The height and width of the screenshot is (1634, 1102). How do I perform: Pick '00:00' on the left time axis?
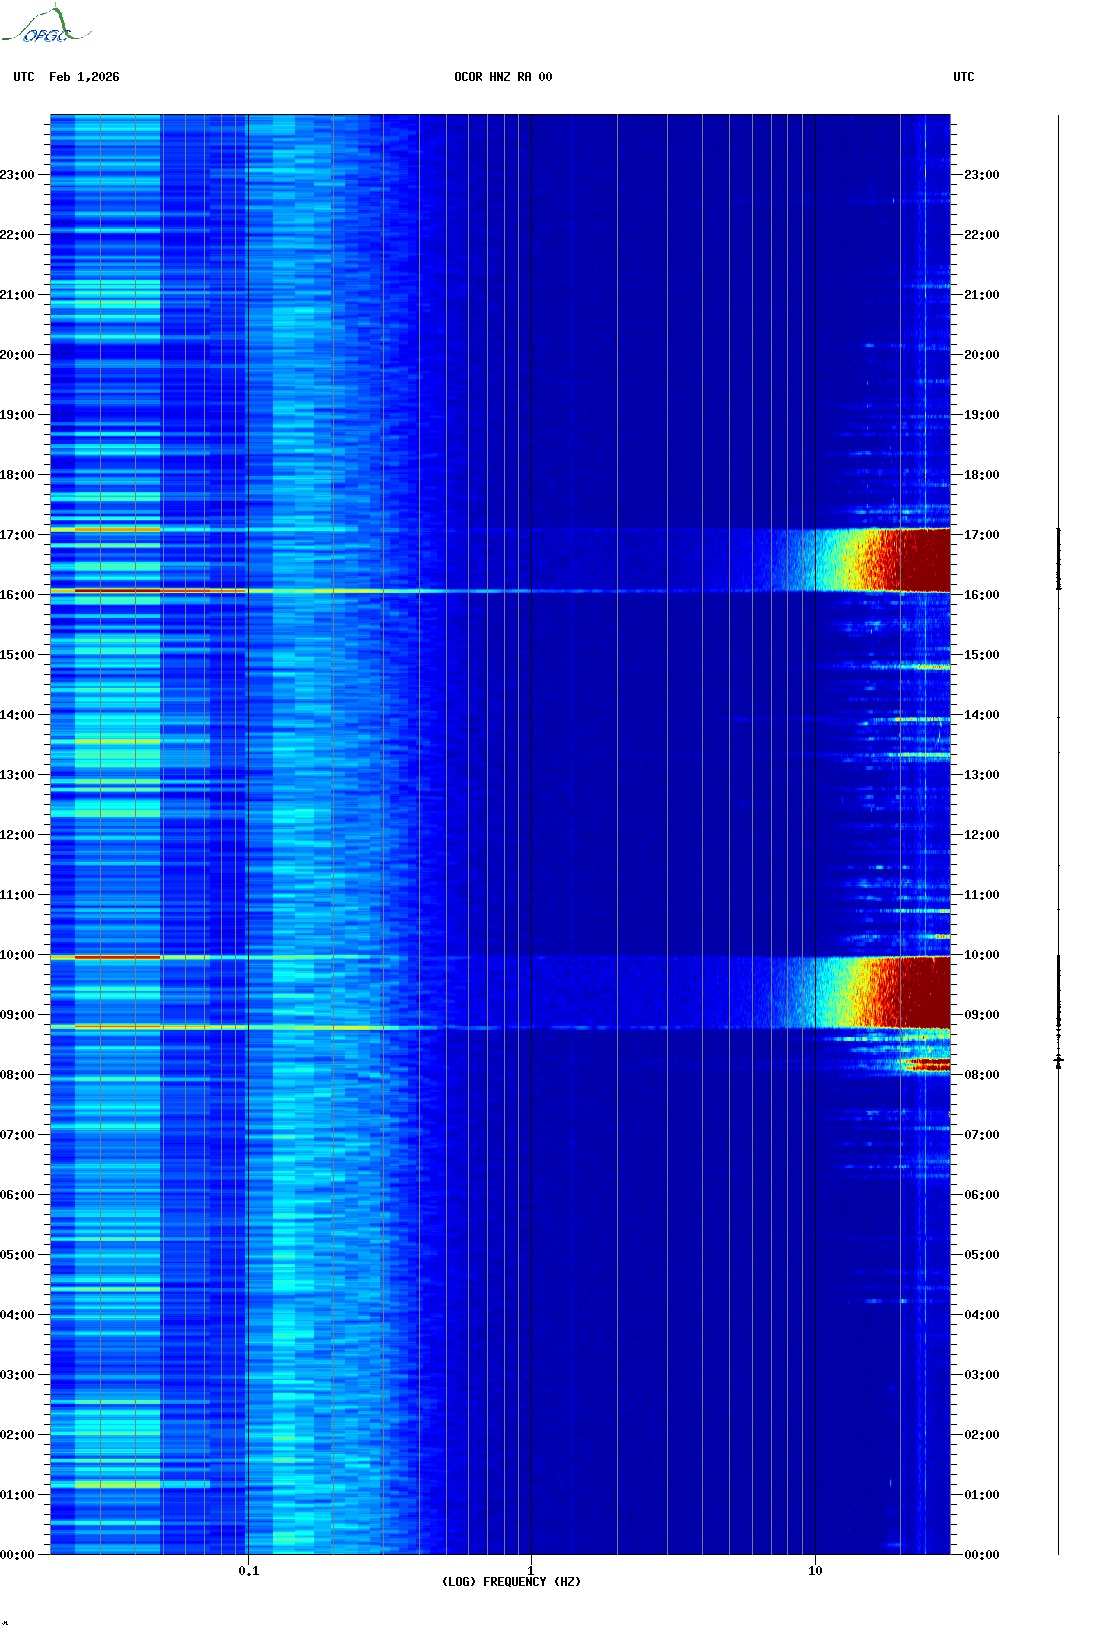point(17,1555)
